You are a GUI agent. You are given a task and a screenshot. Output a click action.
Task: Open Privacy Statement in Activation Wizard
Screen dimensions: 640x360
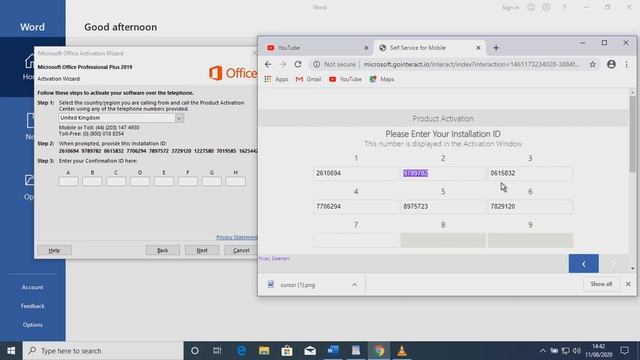click(237, 237)
